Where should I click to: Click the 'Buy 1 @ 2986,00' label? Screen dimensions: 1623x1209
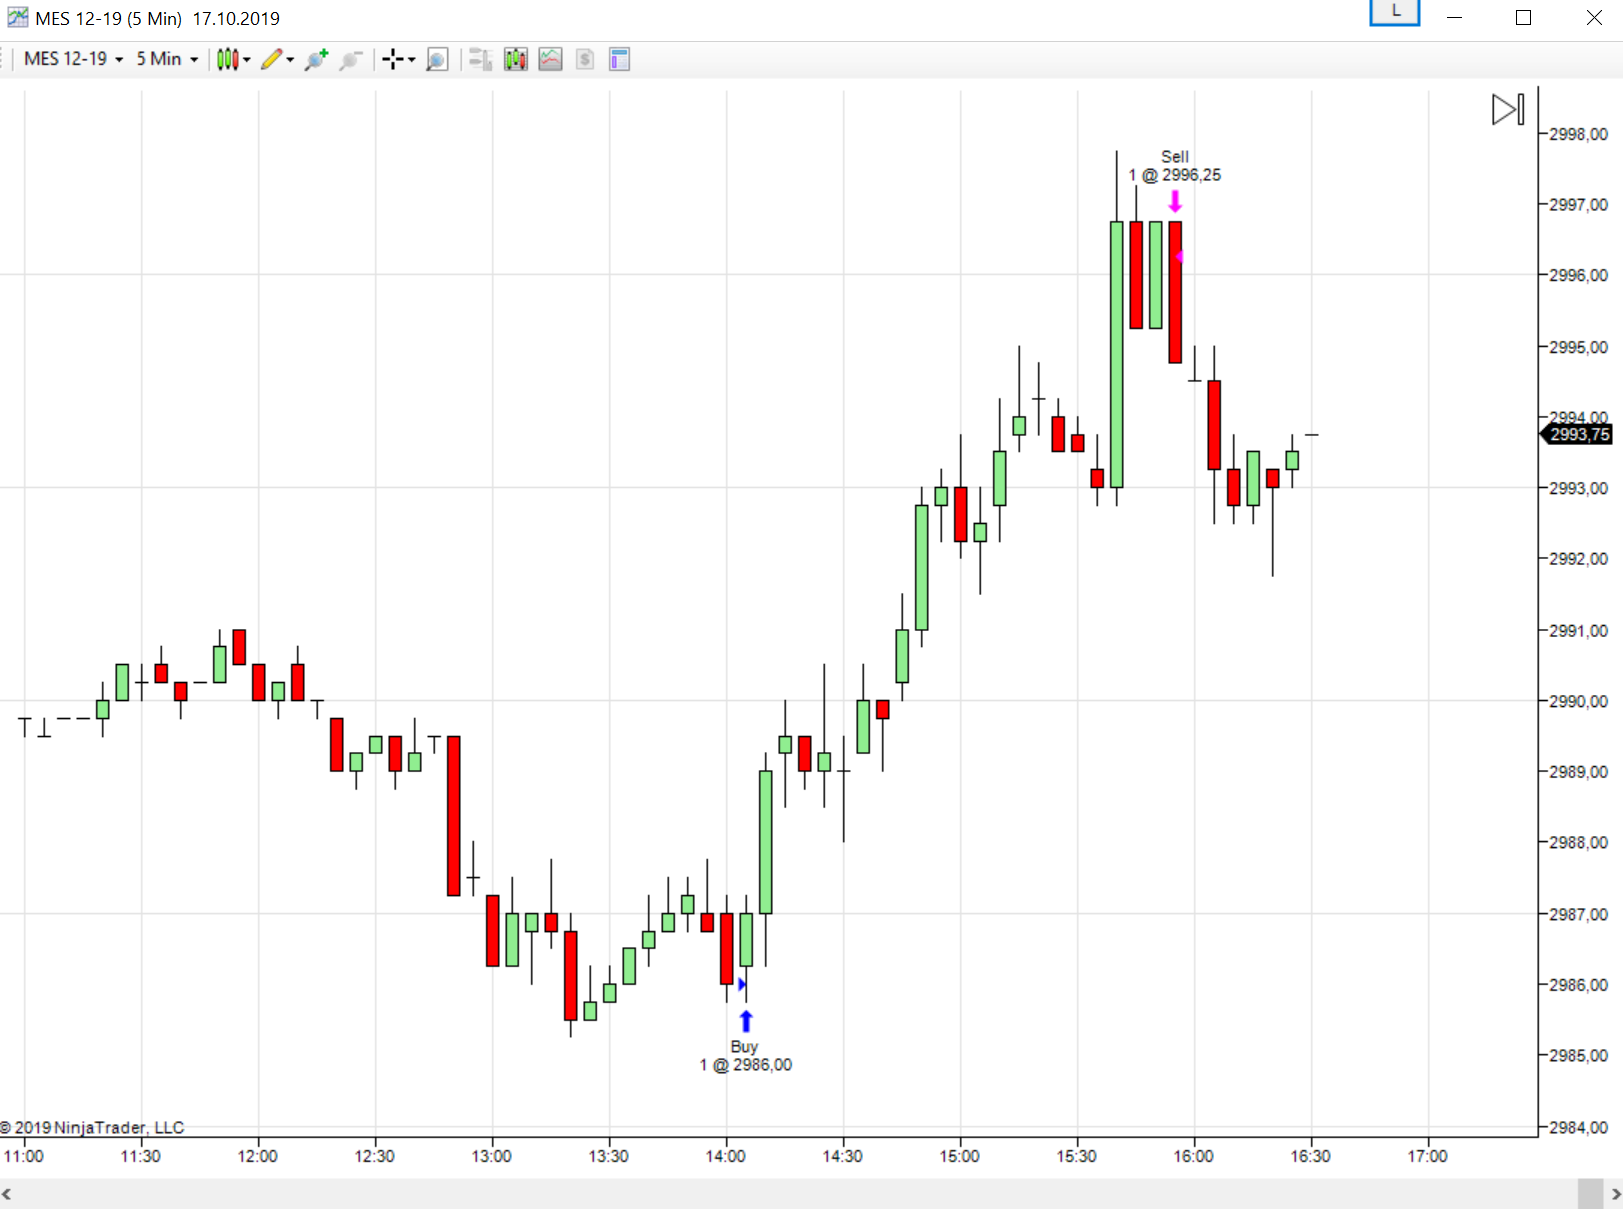pyautogui.click(x=745, y=1056)
